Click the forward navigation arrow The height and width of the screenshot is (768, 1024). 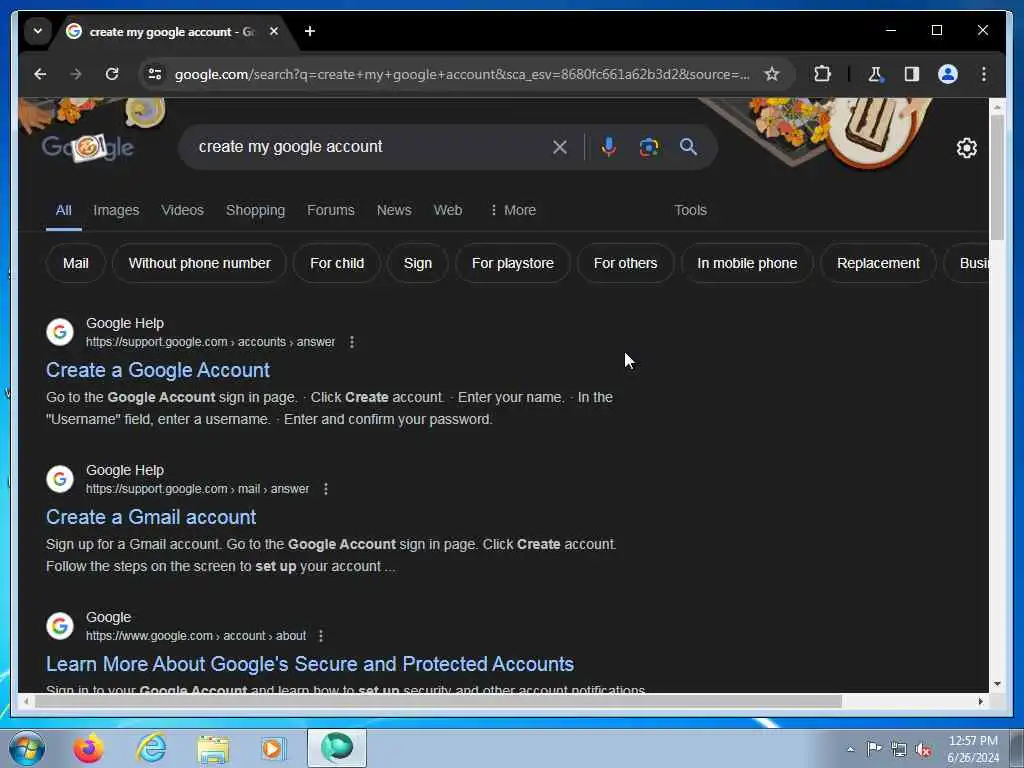pyautogui.click(x=76, y=74)
